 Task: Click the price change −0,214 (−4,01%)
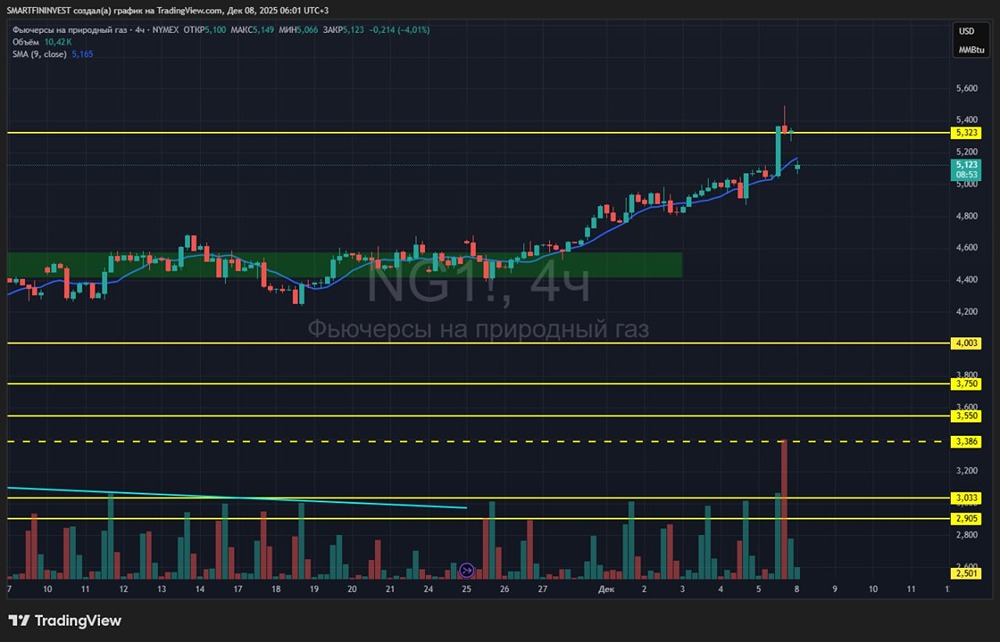pyautogui.click(x=399, y=30)
